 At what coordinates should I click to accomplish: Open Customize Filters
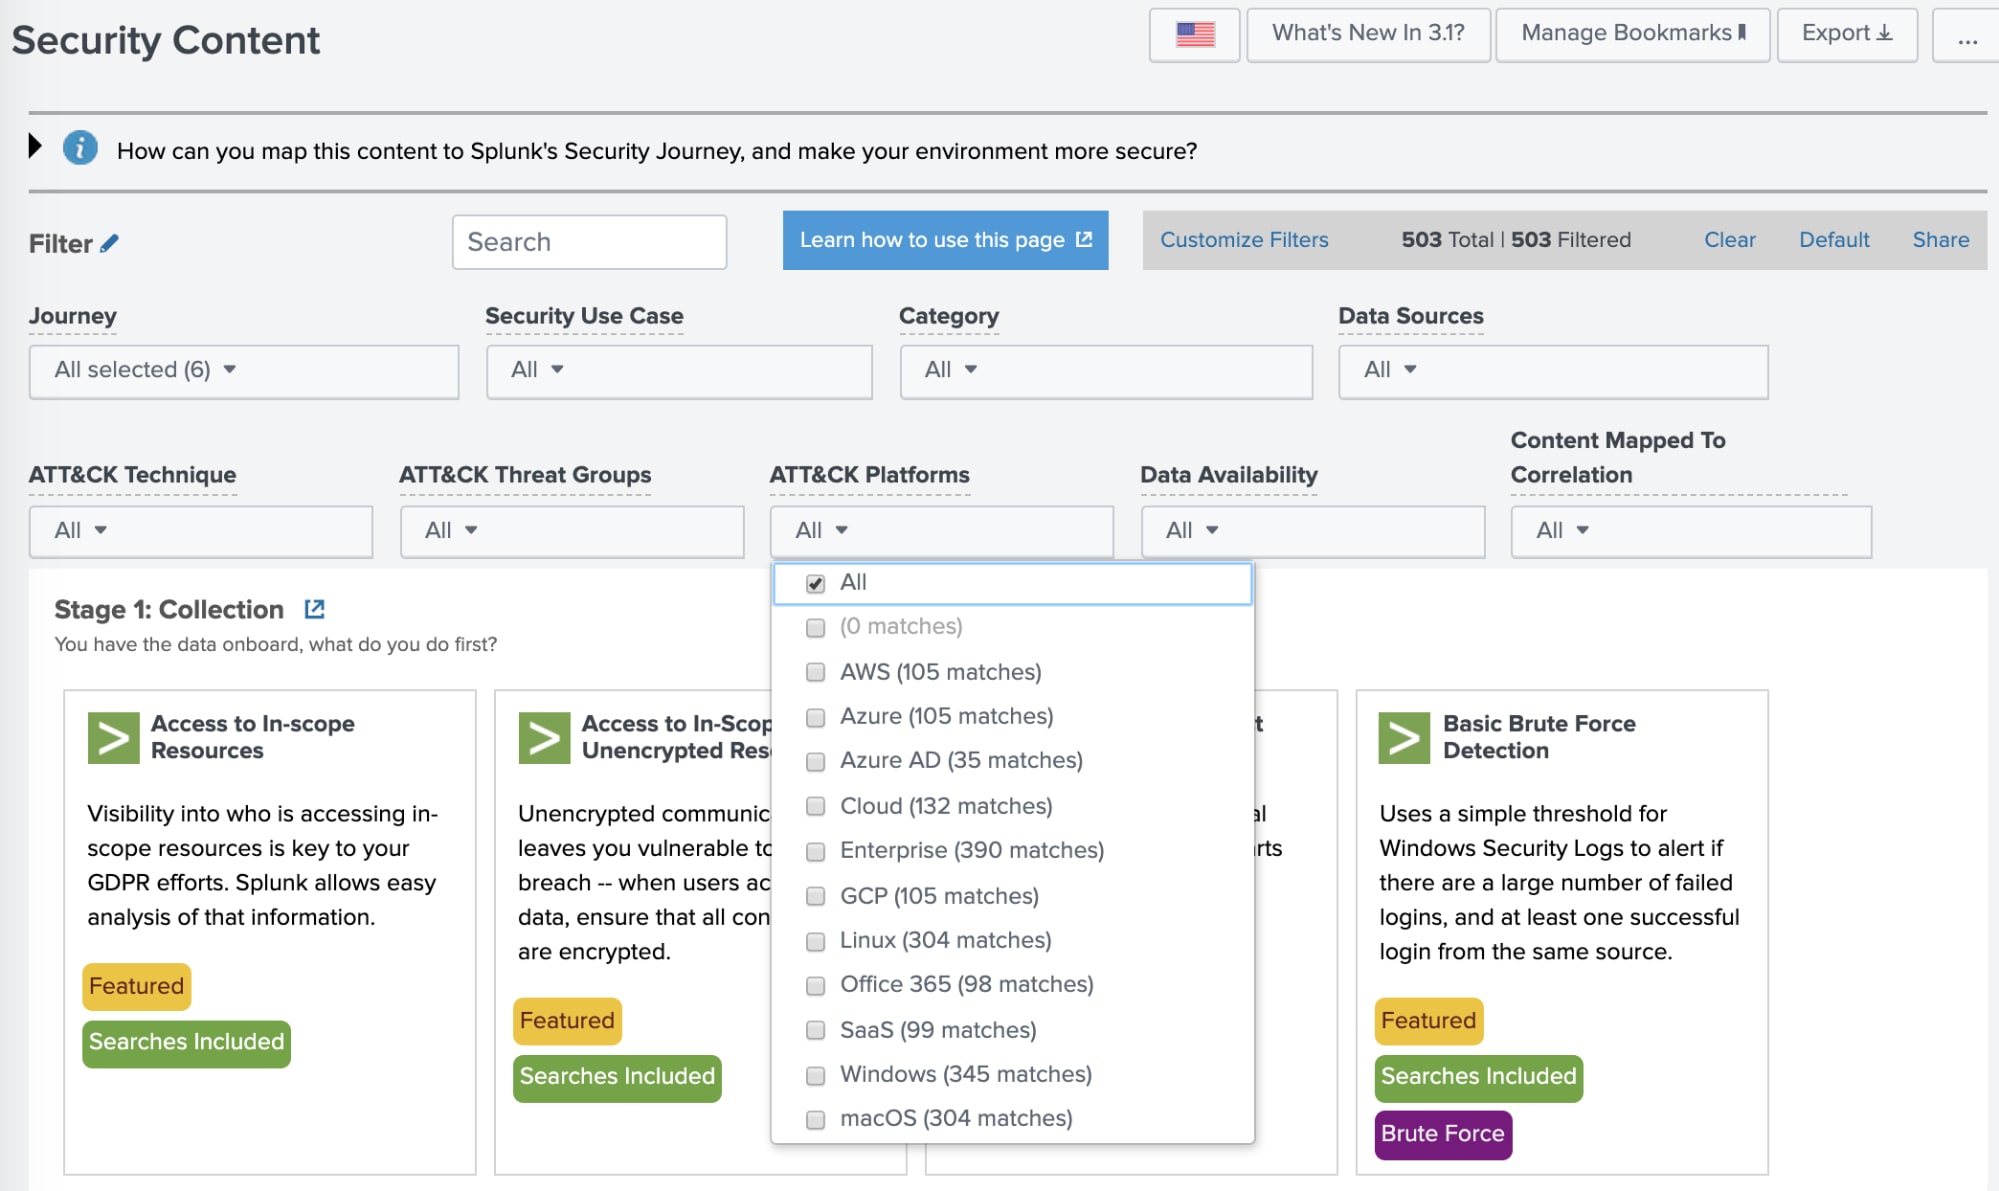[x=1244, y=240]
